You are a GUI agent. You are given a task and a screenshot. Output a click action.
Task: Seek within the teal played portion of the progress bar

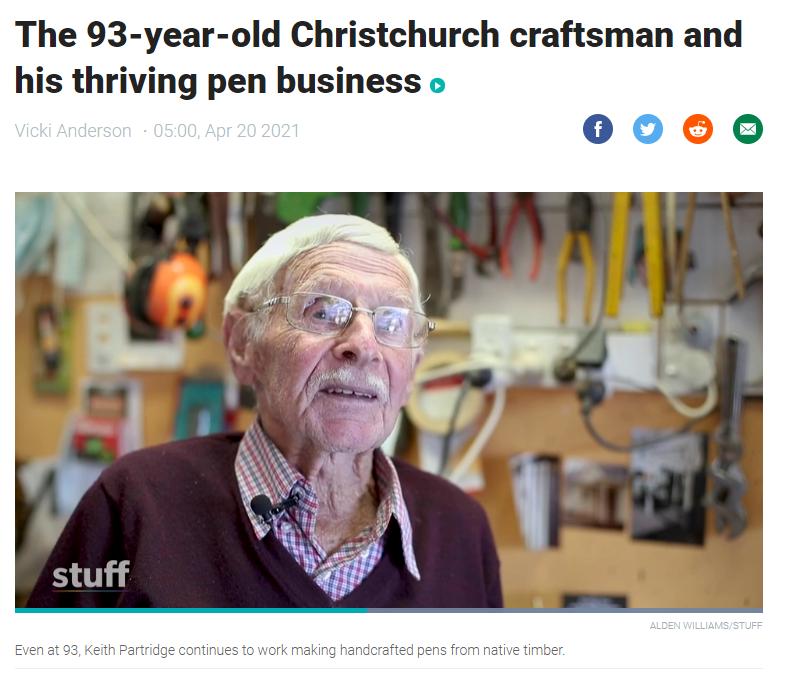coord(191,610)
